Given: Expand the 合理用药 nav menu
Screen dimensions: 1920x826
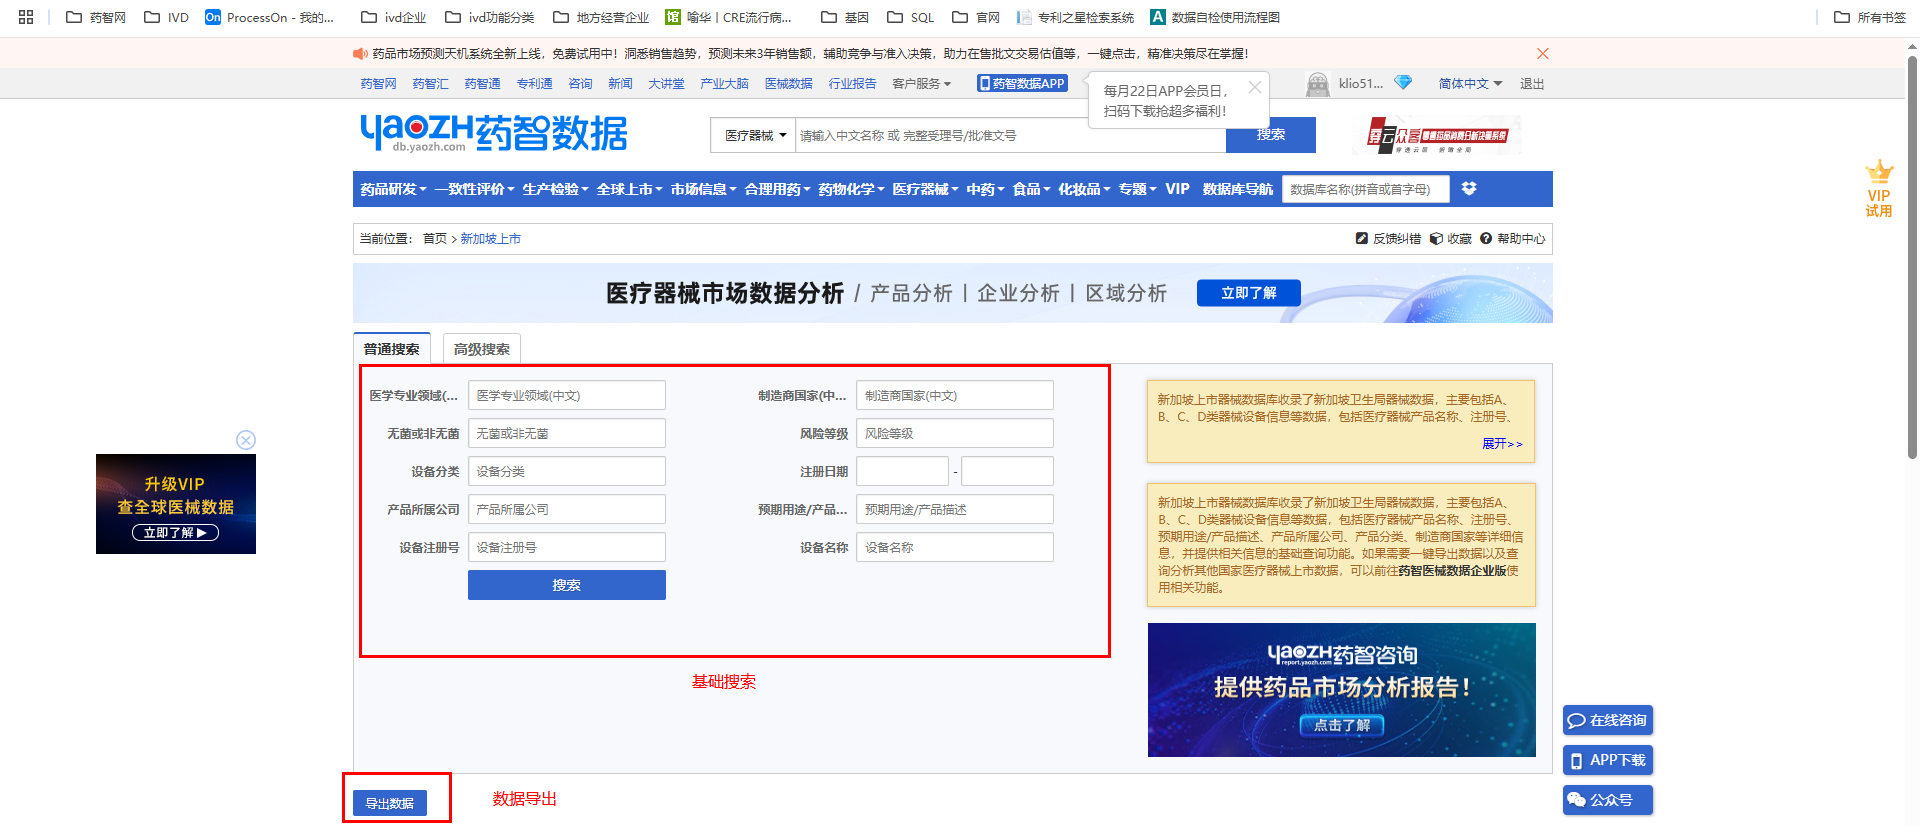Looking at the screenshot, I should coord(777,189).
